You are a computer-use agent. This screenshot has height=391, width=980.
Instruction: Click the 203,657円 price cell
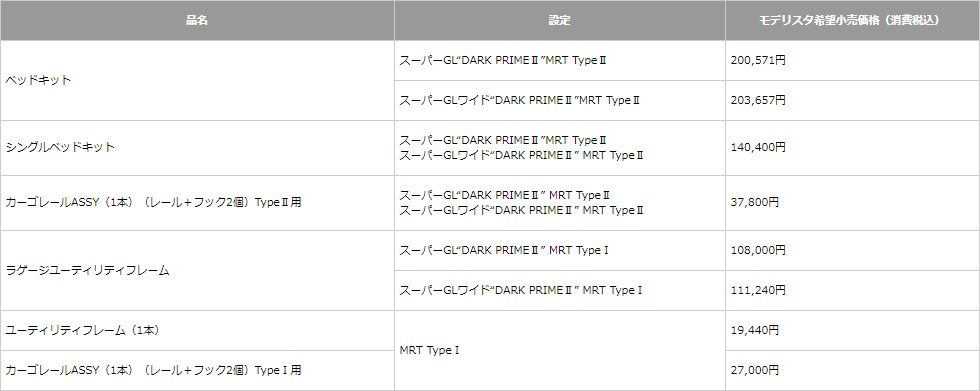click(852, 101)
